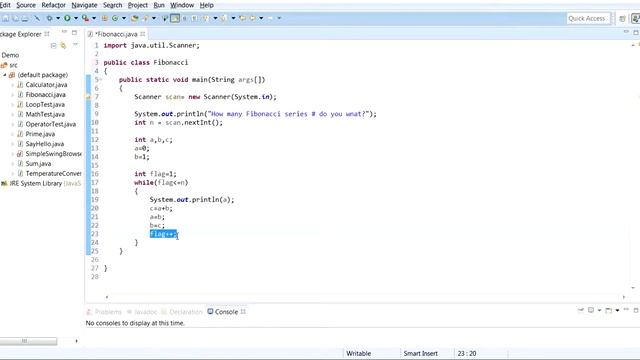Maximize the Package Explorer view

(x=74, y=32)
